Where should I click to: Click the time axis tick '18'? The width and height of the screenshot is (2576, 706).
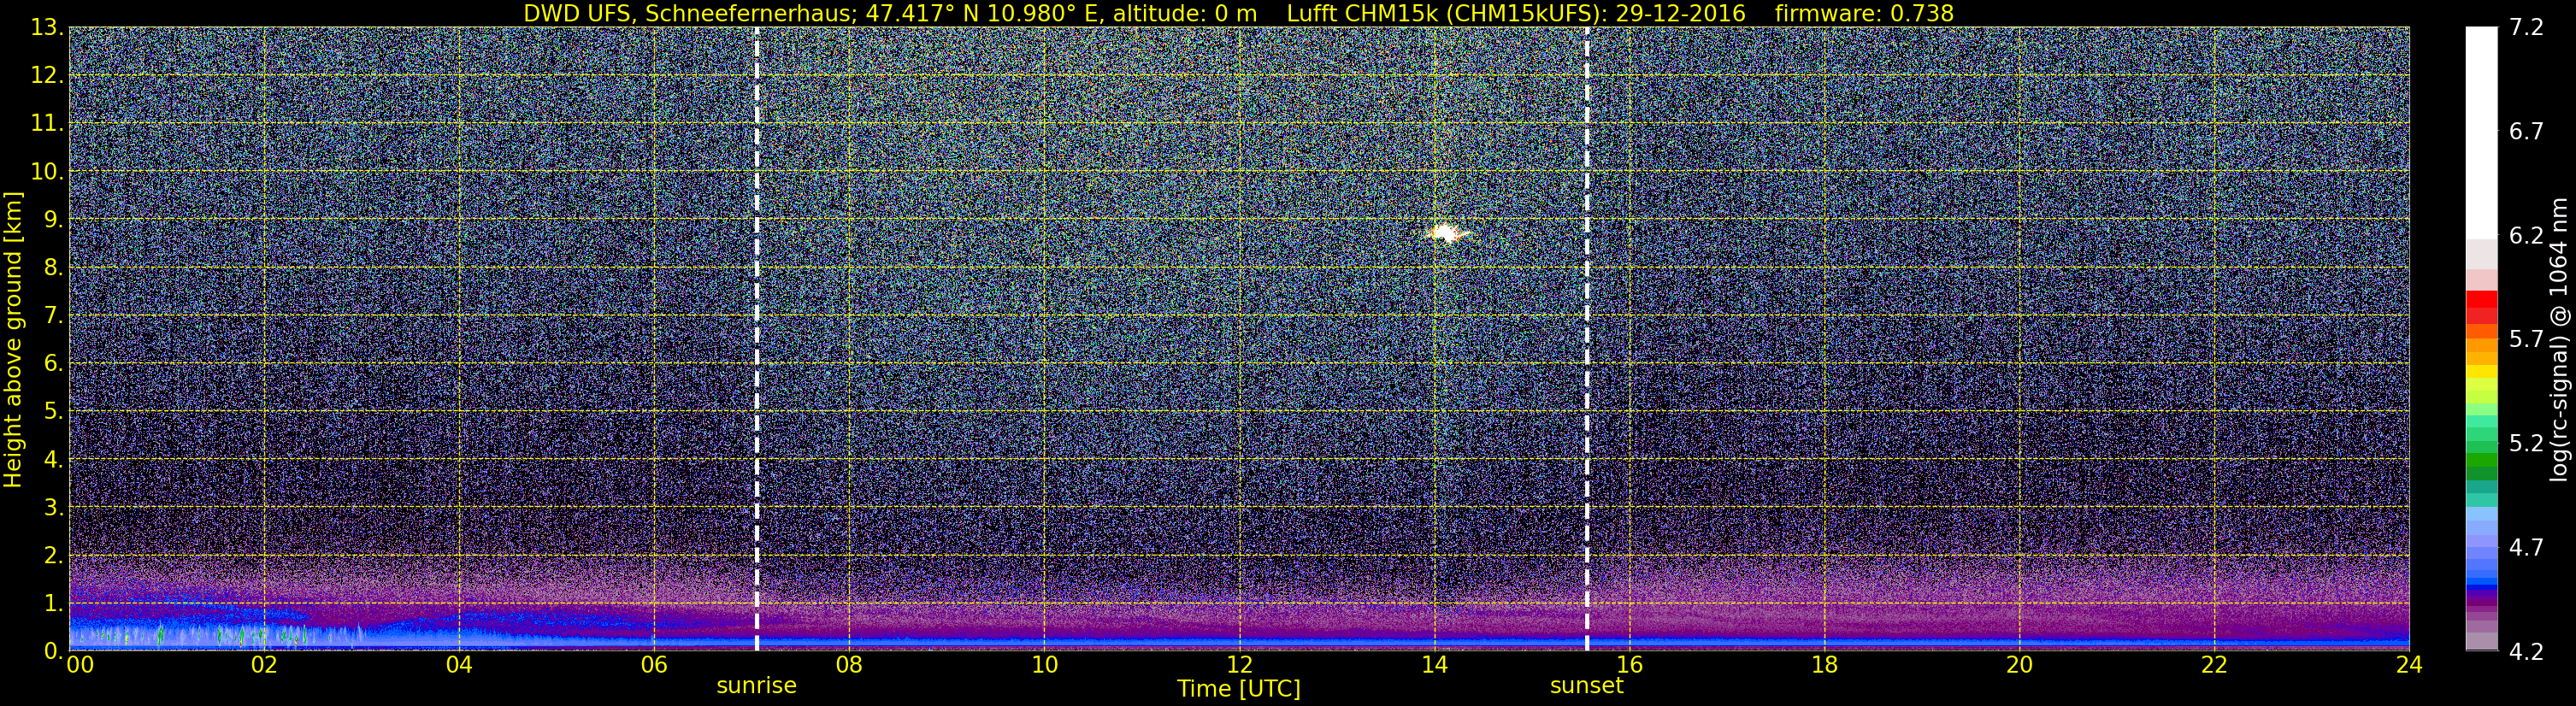point(1824,665)
